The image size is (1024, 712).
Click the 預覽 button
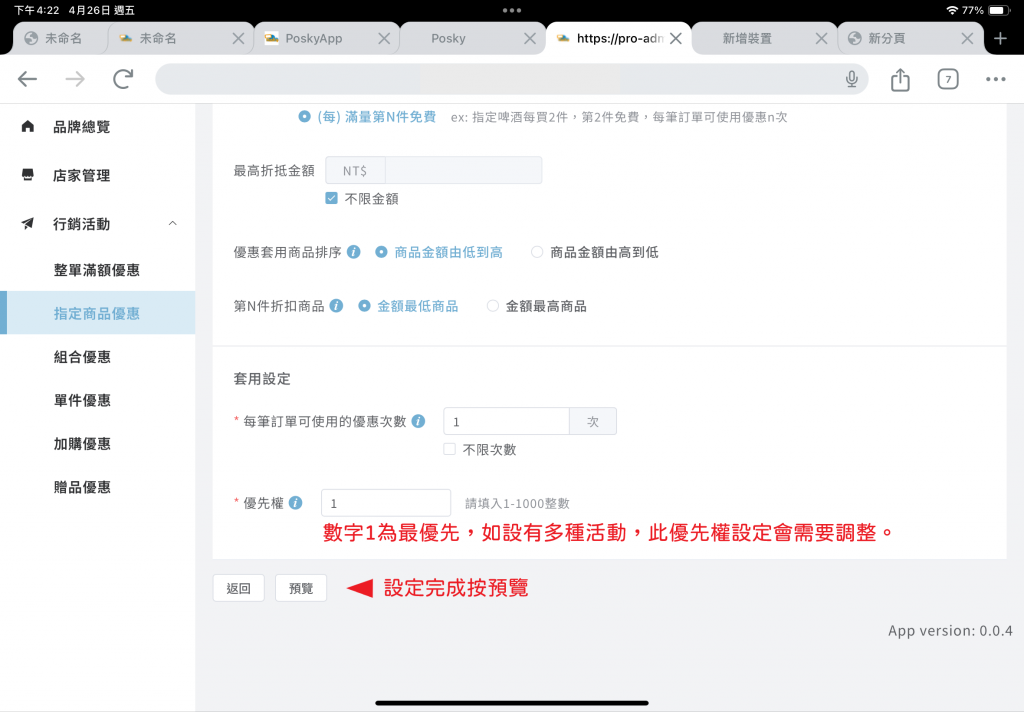tap(300, 588)
